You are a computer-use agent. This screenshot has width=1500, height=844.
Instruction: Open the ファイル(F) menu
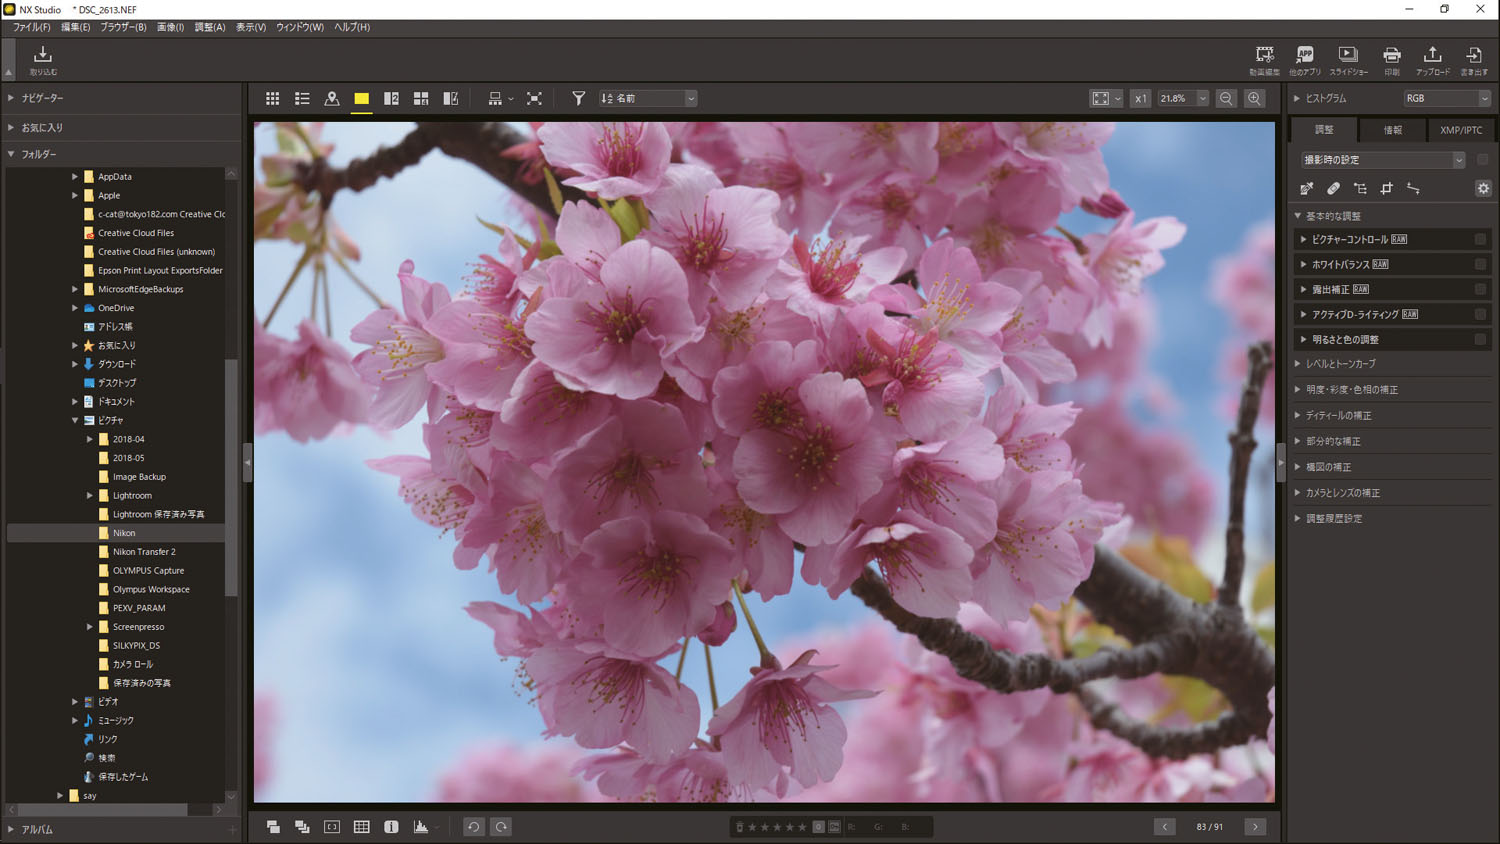tap(31, 27)
